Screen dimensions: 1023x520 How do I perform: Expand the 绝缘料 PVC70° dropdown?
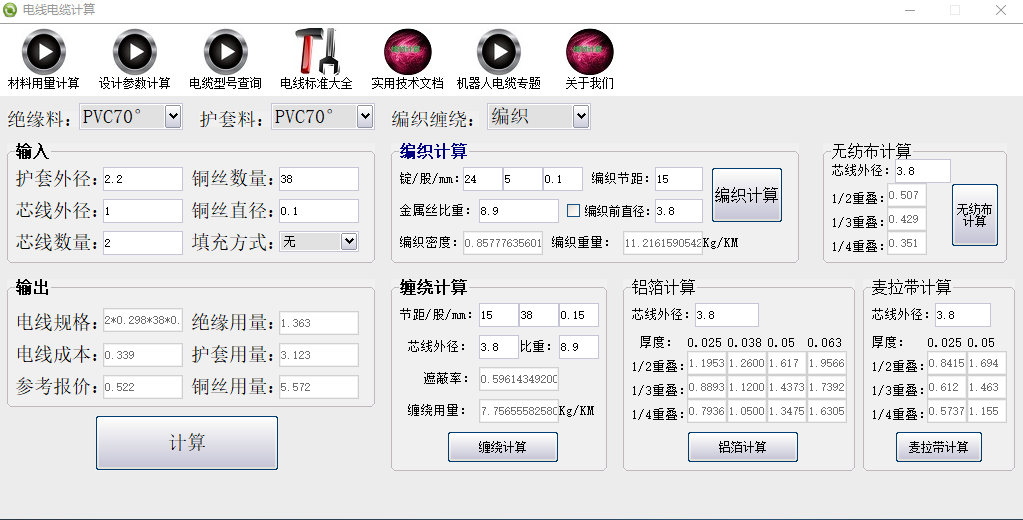point(172,117)
